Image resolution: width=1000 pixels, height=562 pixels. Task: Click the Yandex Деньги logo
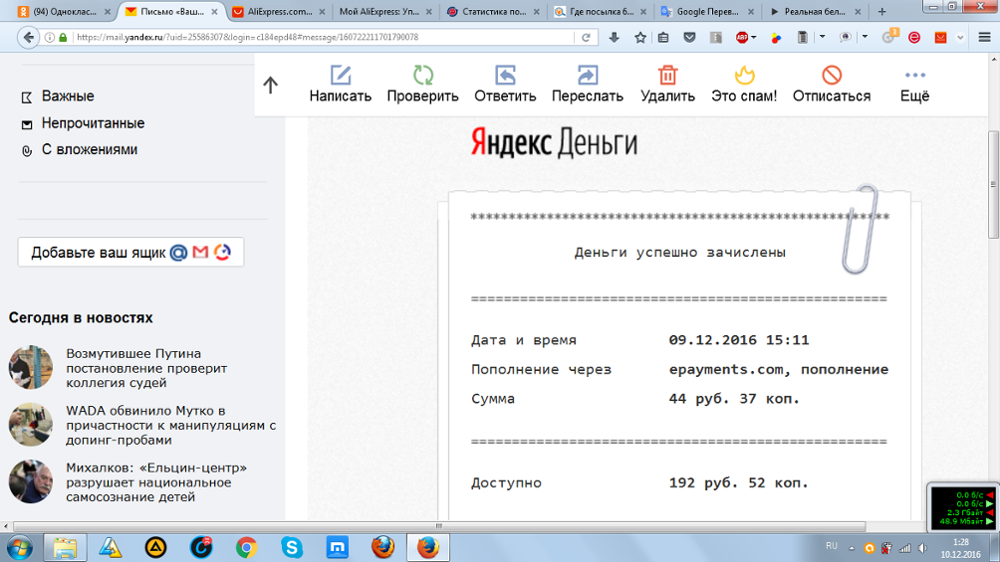pyautogui.click(x=554, y=142)
